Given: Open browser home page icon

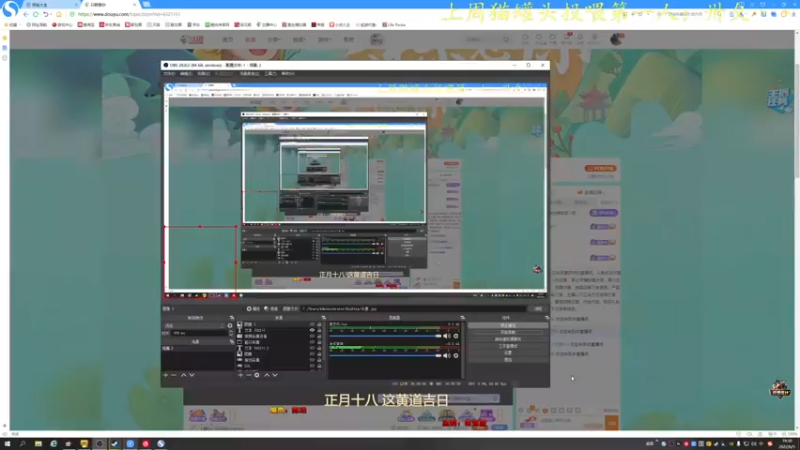Looking at the screenshot, I should tap(59, 14).
